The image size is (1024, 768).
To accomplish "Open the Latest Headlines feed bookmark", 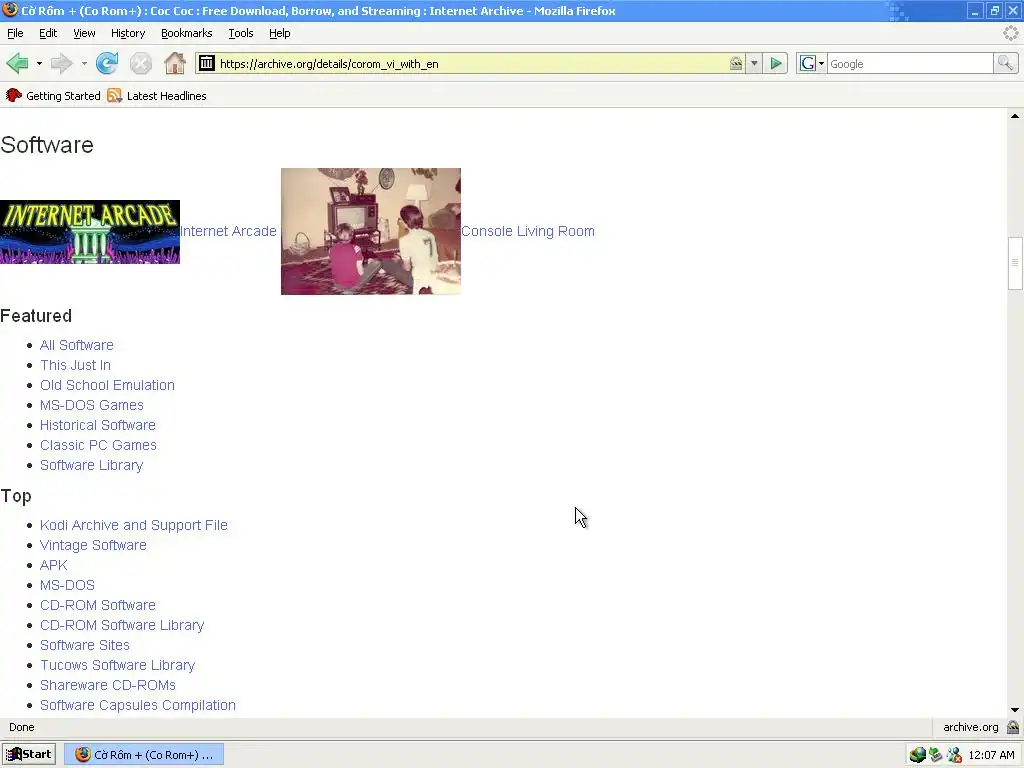I will [x=157, y=96].
